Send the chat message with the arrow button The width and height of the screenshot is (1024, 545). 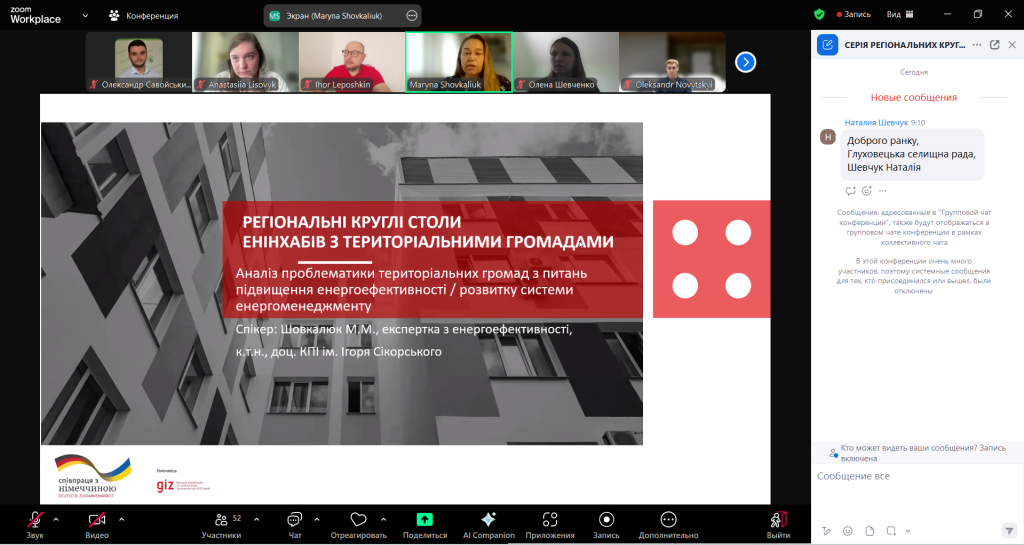click(1009, 531)
